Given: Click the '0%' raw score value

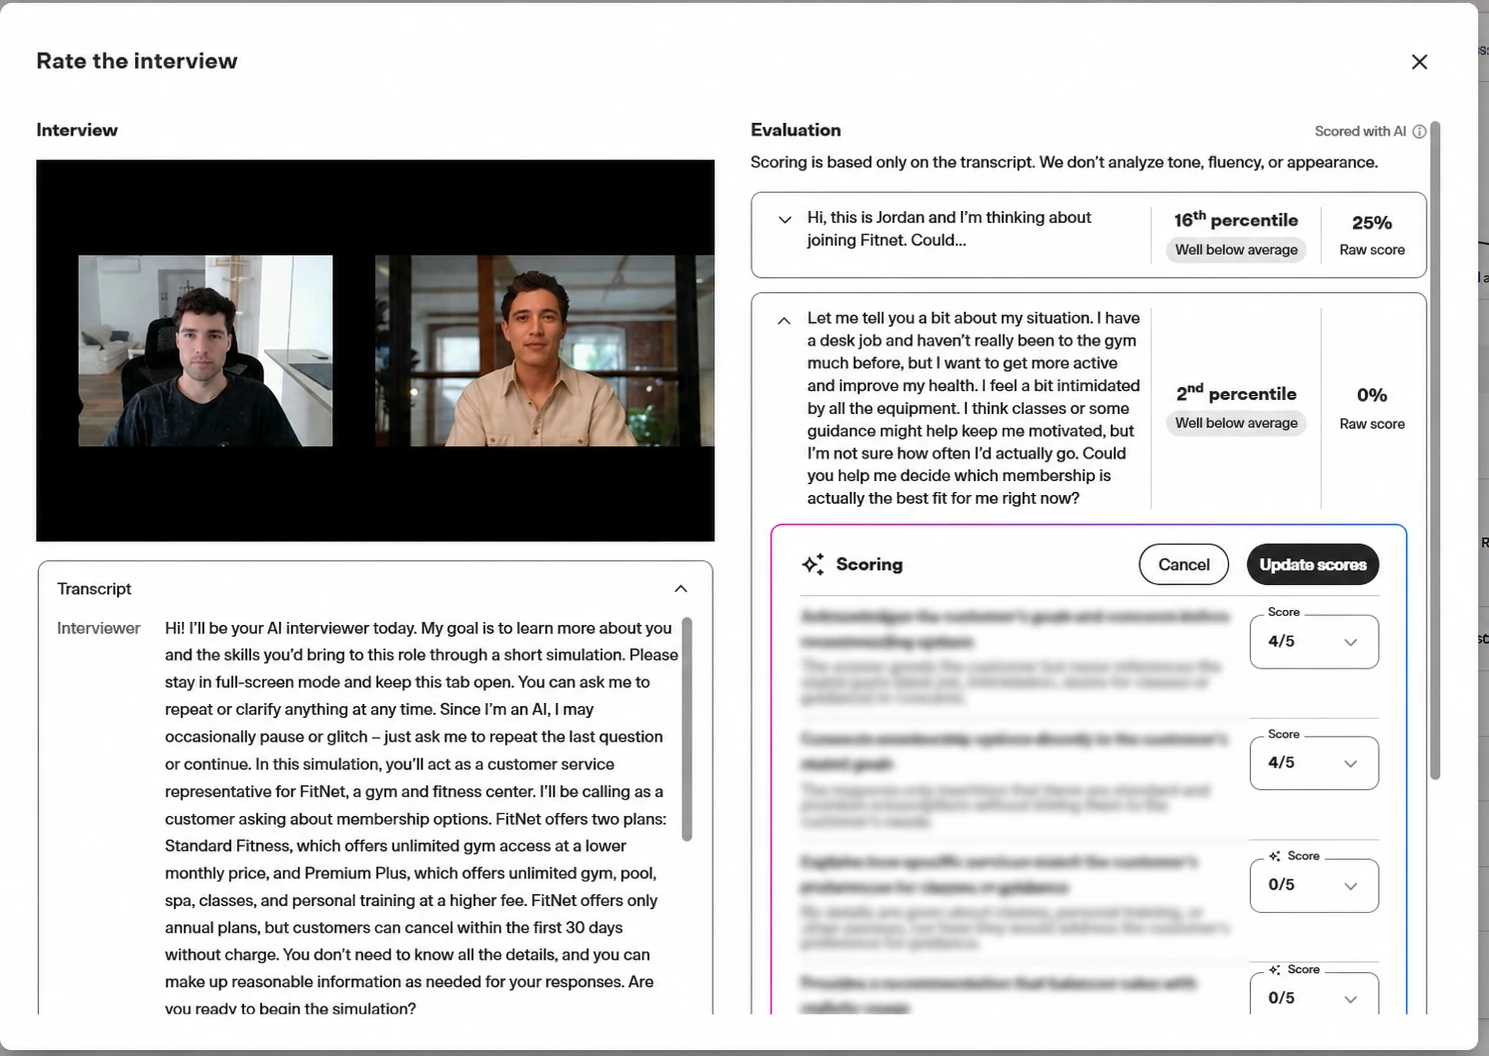Looking at the screenshot, I should click(1372, 395).
